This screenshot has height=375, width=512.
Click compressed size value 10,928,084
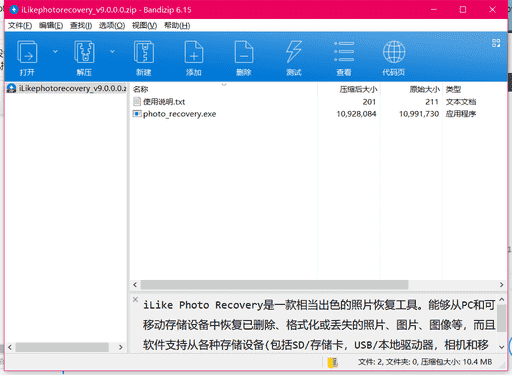(356, 114)
